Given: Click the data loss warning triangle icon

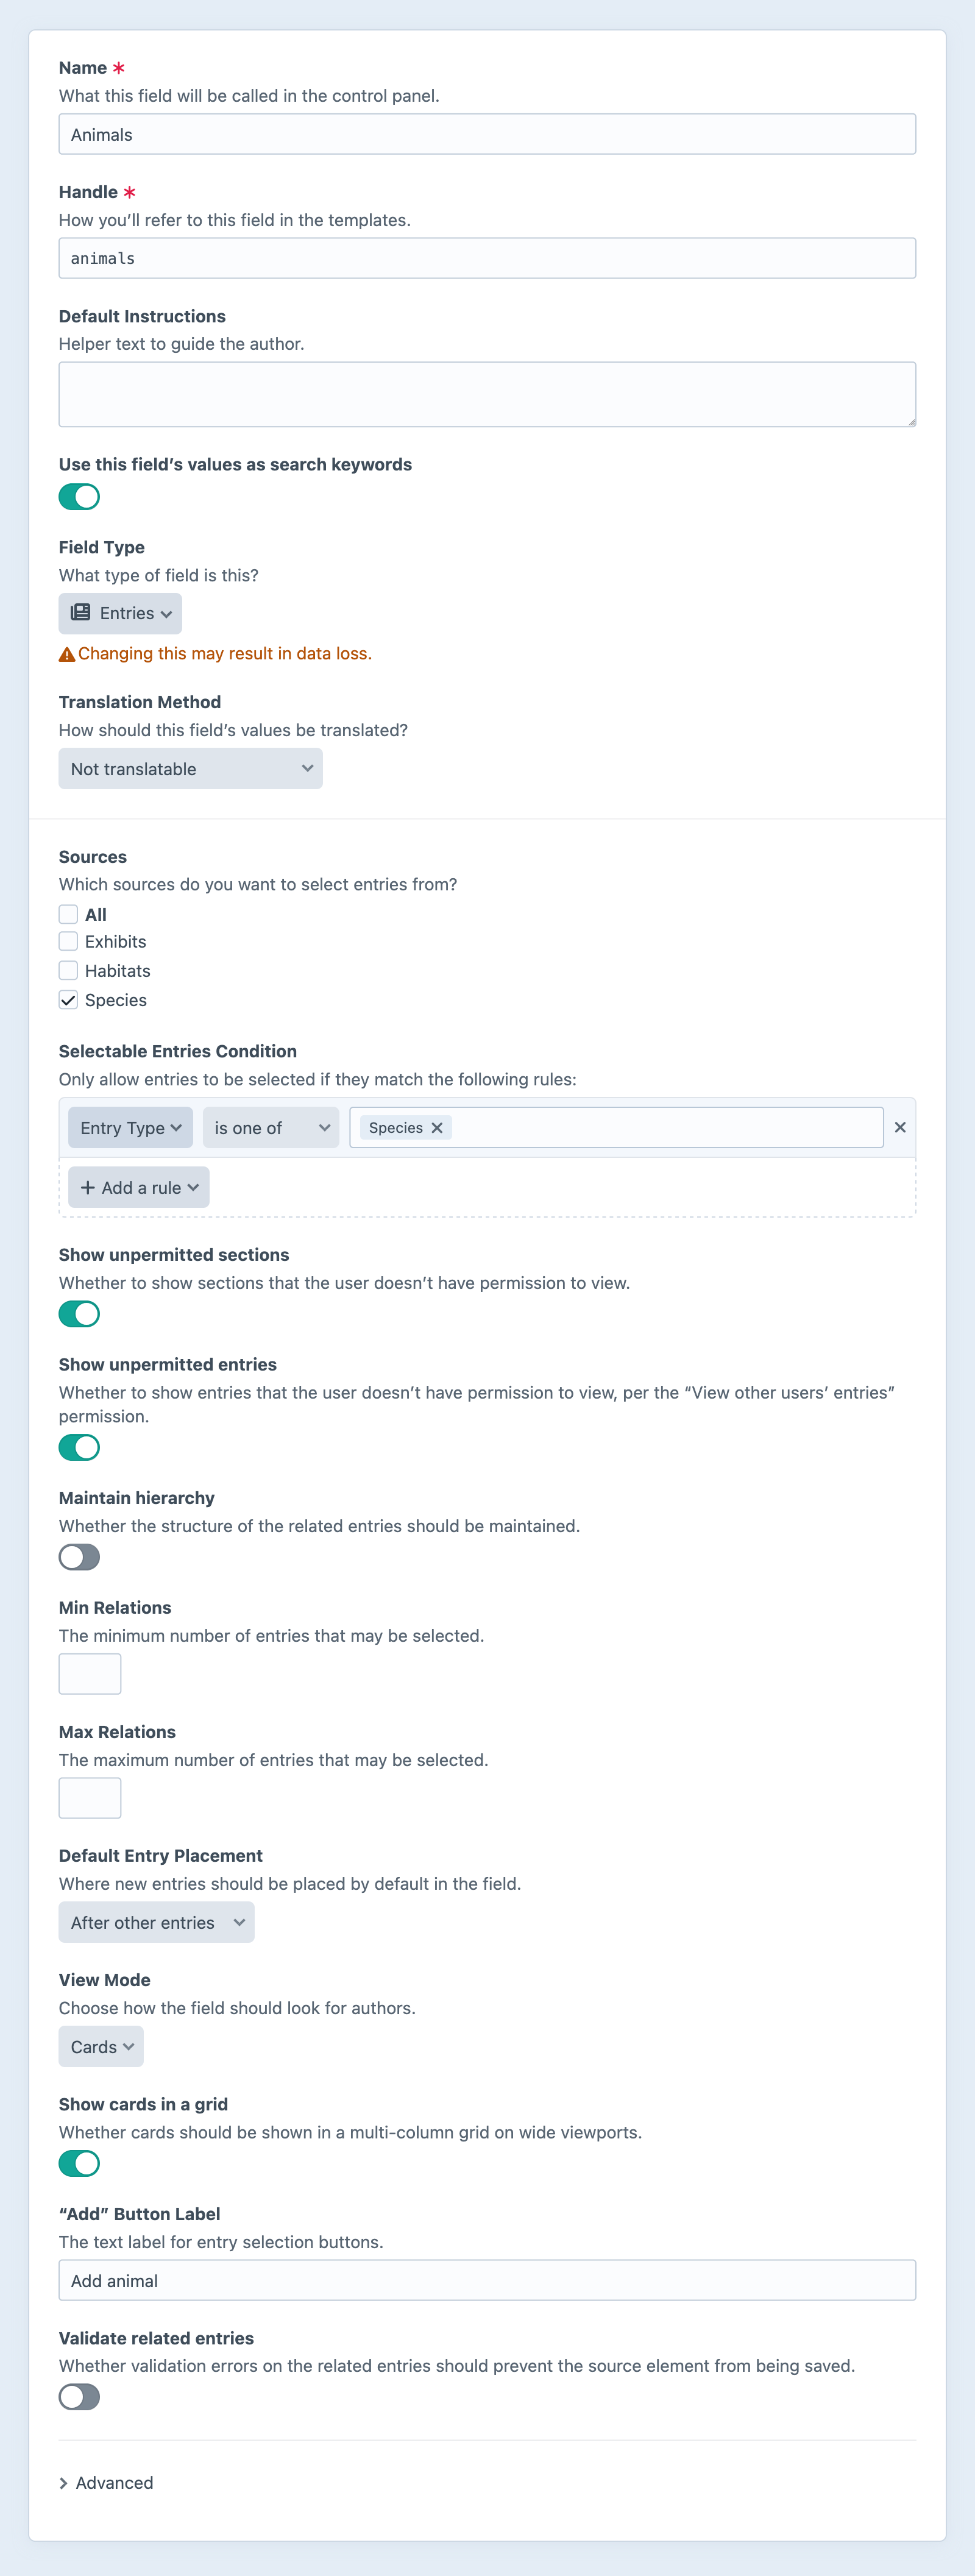Looking at the screenshot, I should (x=66, y=653).
